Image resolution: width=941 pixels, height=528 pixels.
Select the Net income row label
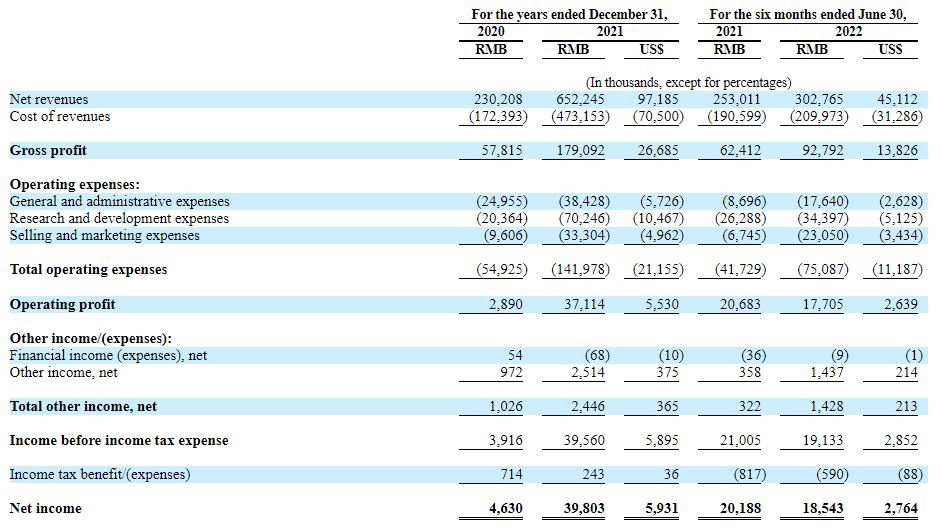tap(46, 509)
